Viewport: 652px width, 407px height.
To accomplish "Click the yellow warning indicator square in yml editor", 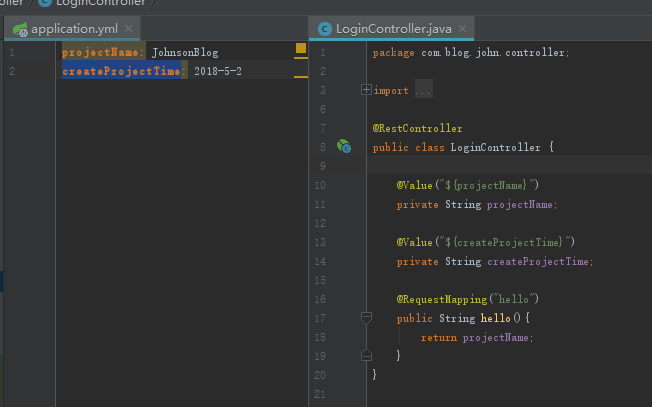I will pos(301,48).
